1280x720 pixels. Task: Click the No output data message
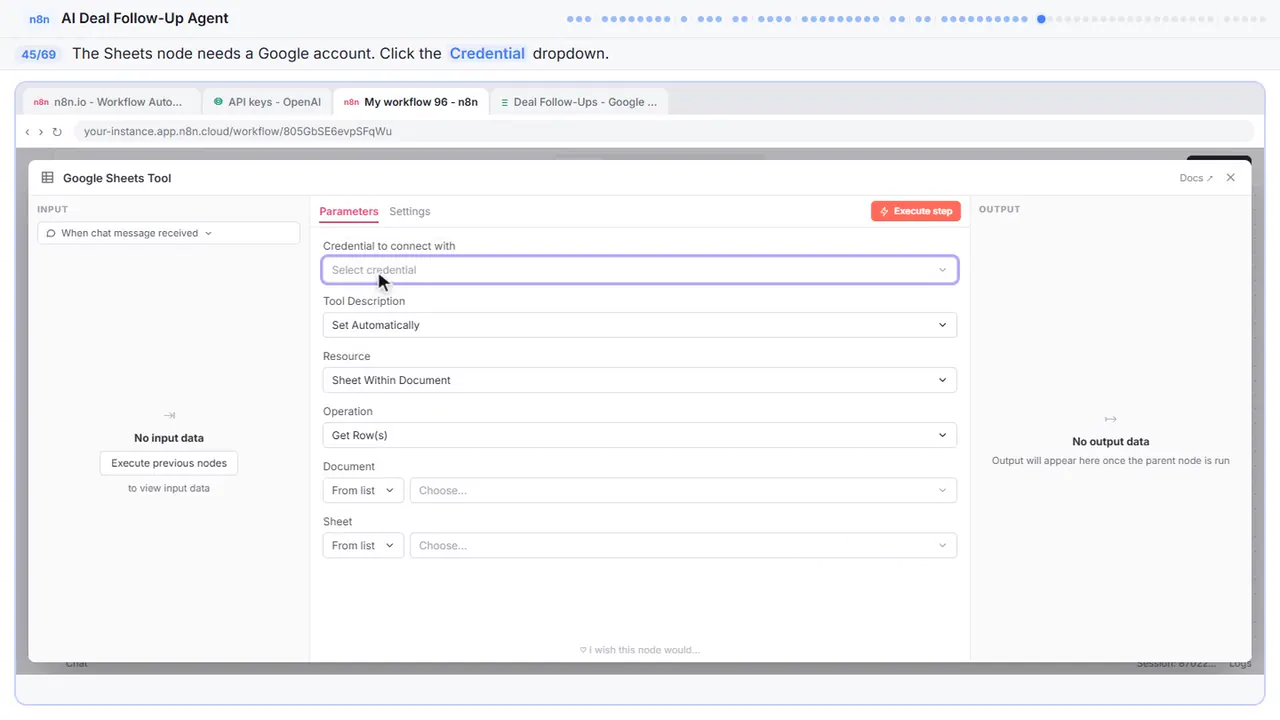point(1110,441)
